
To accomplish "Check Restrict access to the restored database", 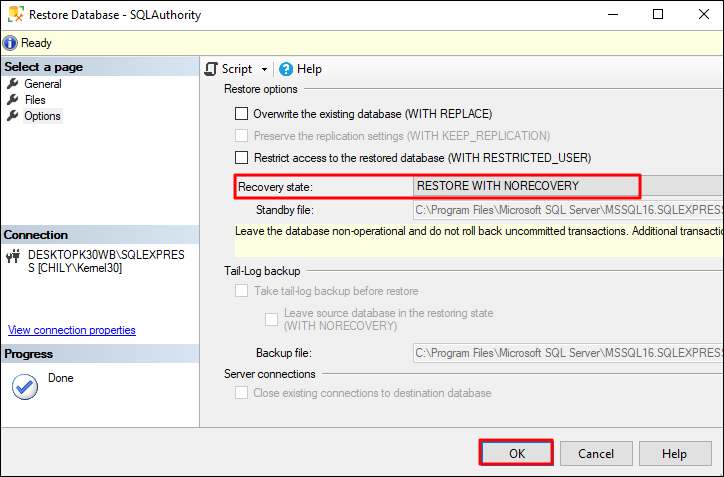I will coord(241,158).
